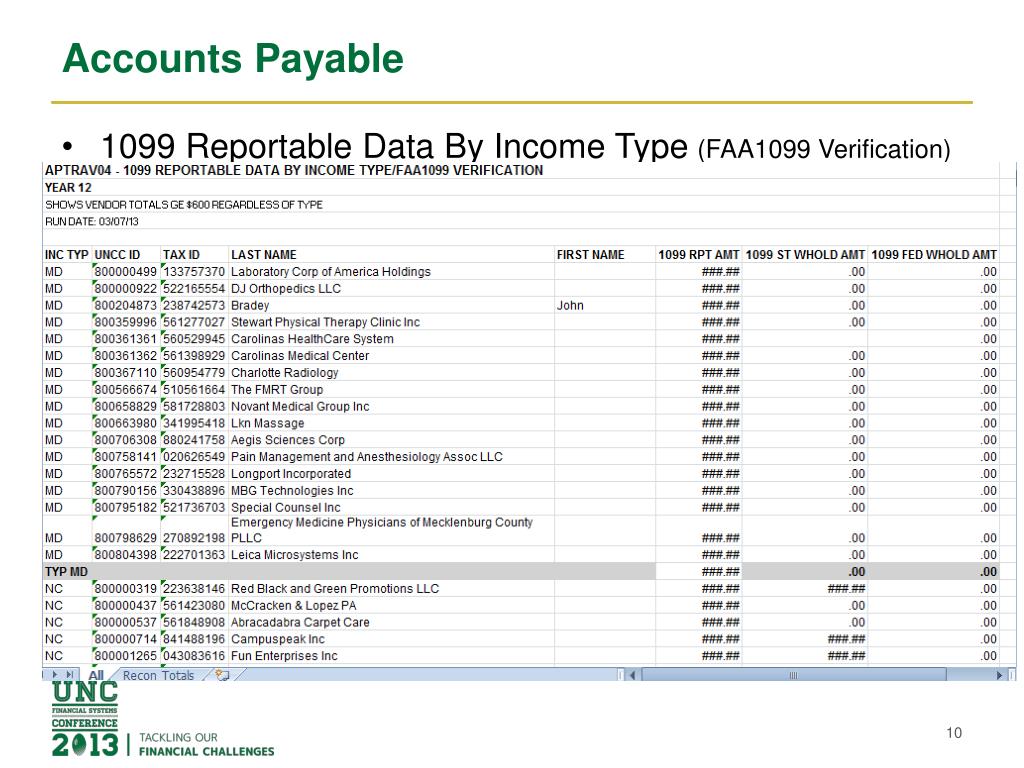Select the ST WHOLD amount for Campuspeak Inc

click(x=805, y=639)
